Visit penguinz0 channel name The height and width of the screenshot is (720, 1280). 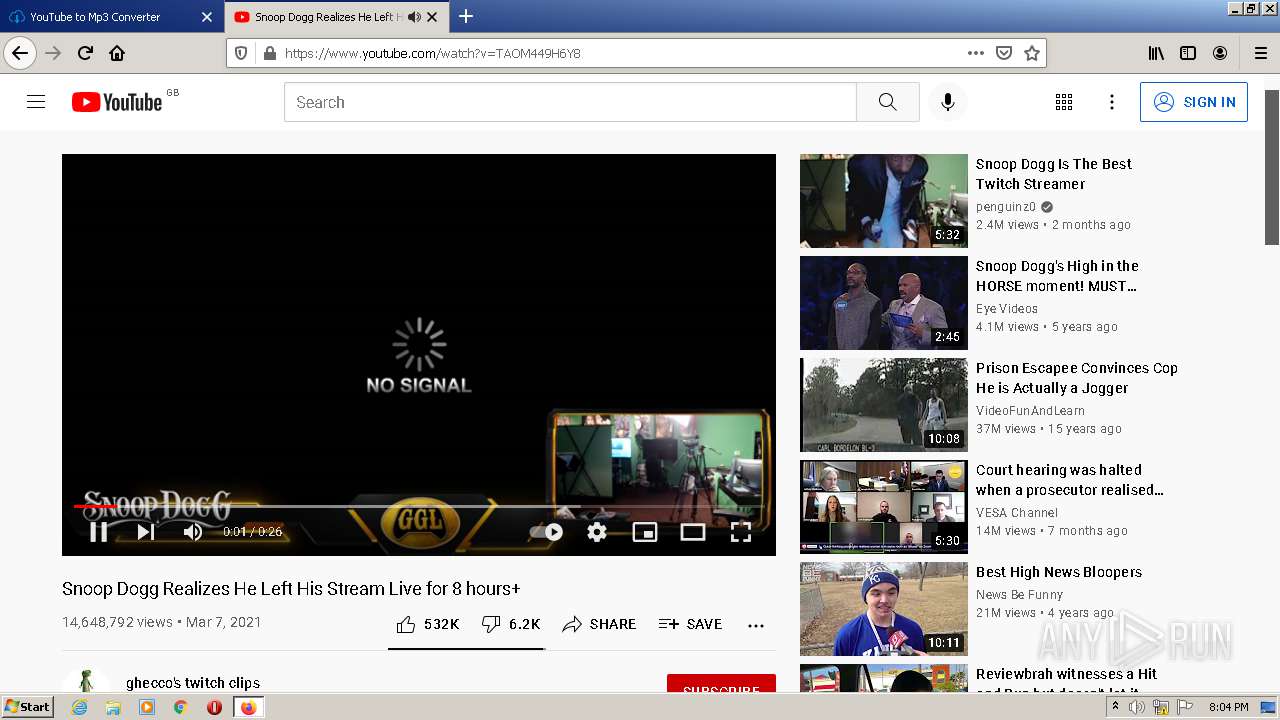tap(1006, 207)
